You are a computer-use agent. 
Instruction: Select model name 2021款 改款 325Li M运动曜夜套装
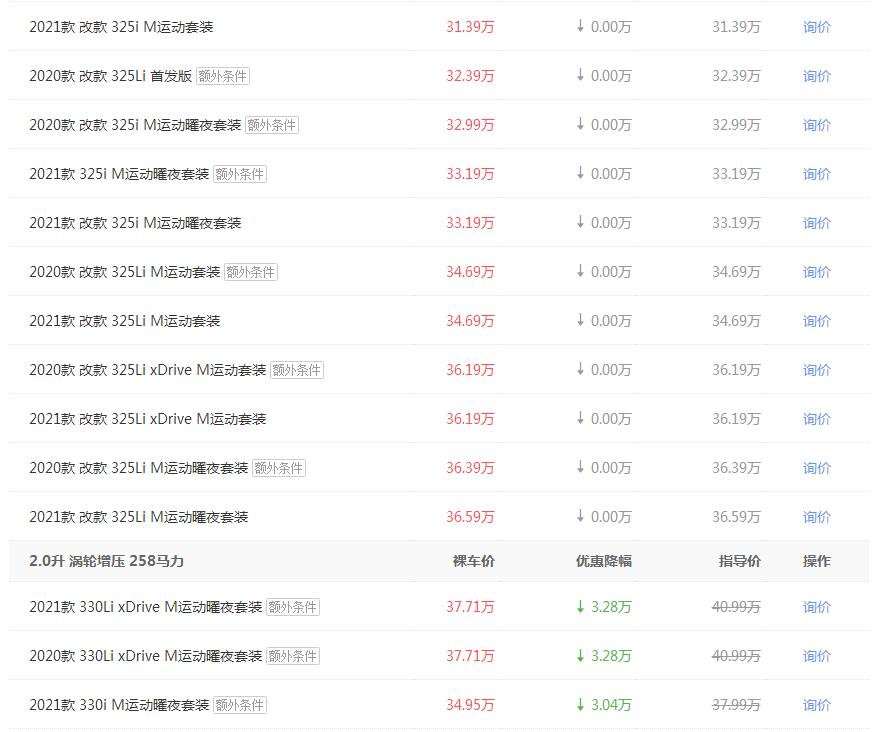(139, 517)
